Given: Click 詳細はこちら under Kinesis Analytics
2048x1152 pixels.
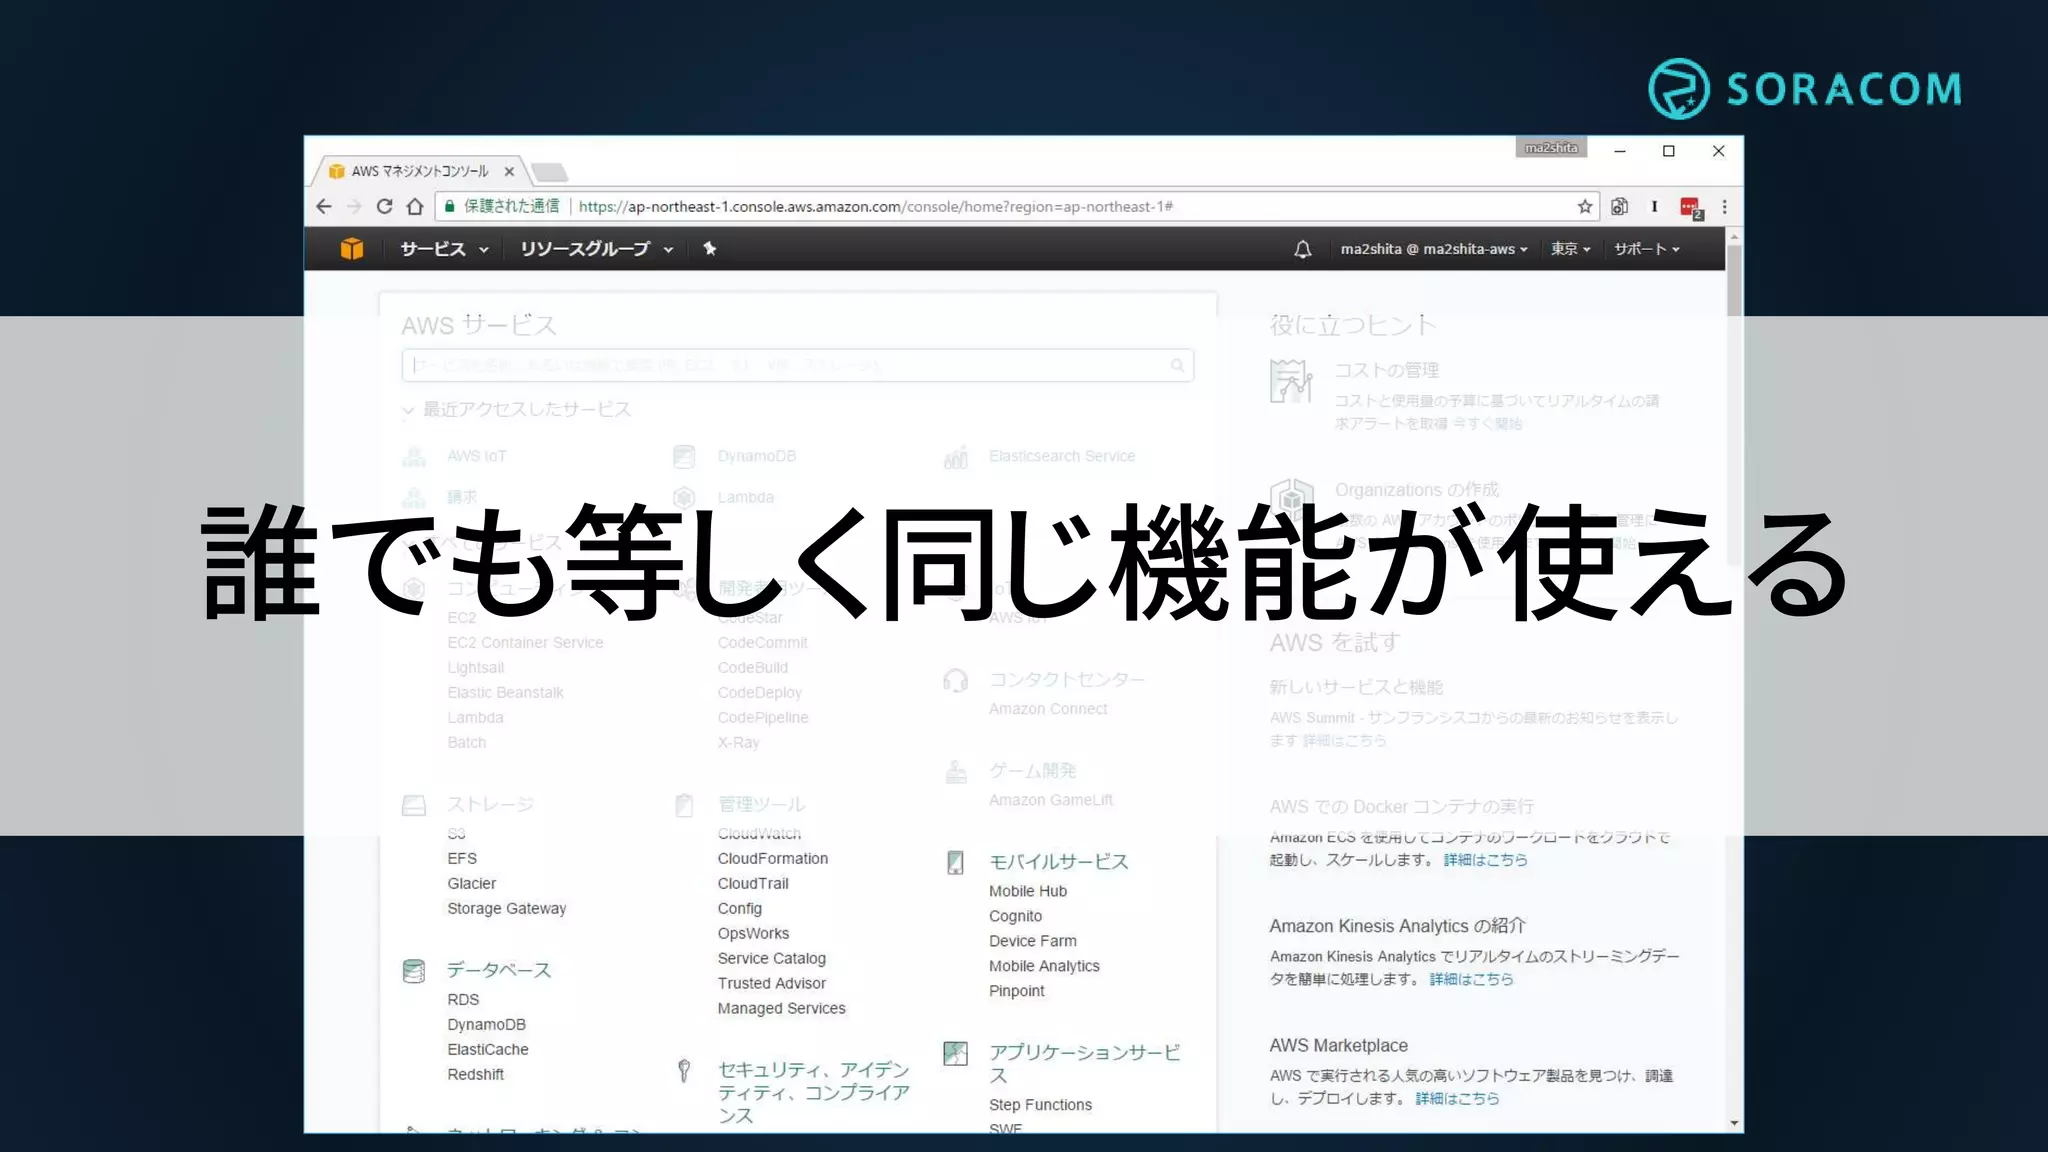Looking at the screenshot, I should (1471, 980).
